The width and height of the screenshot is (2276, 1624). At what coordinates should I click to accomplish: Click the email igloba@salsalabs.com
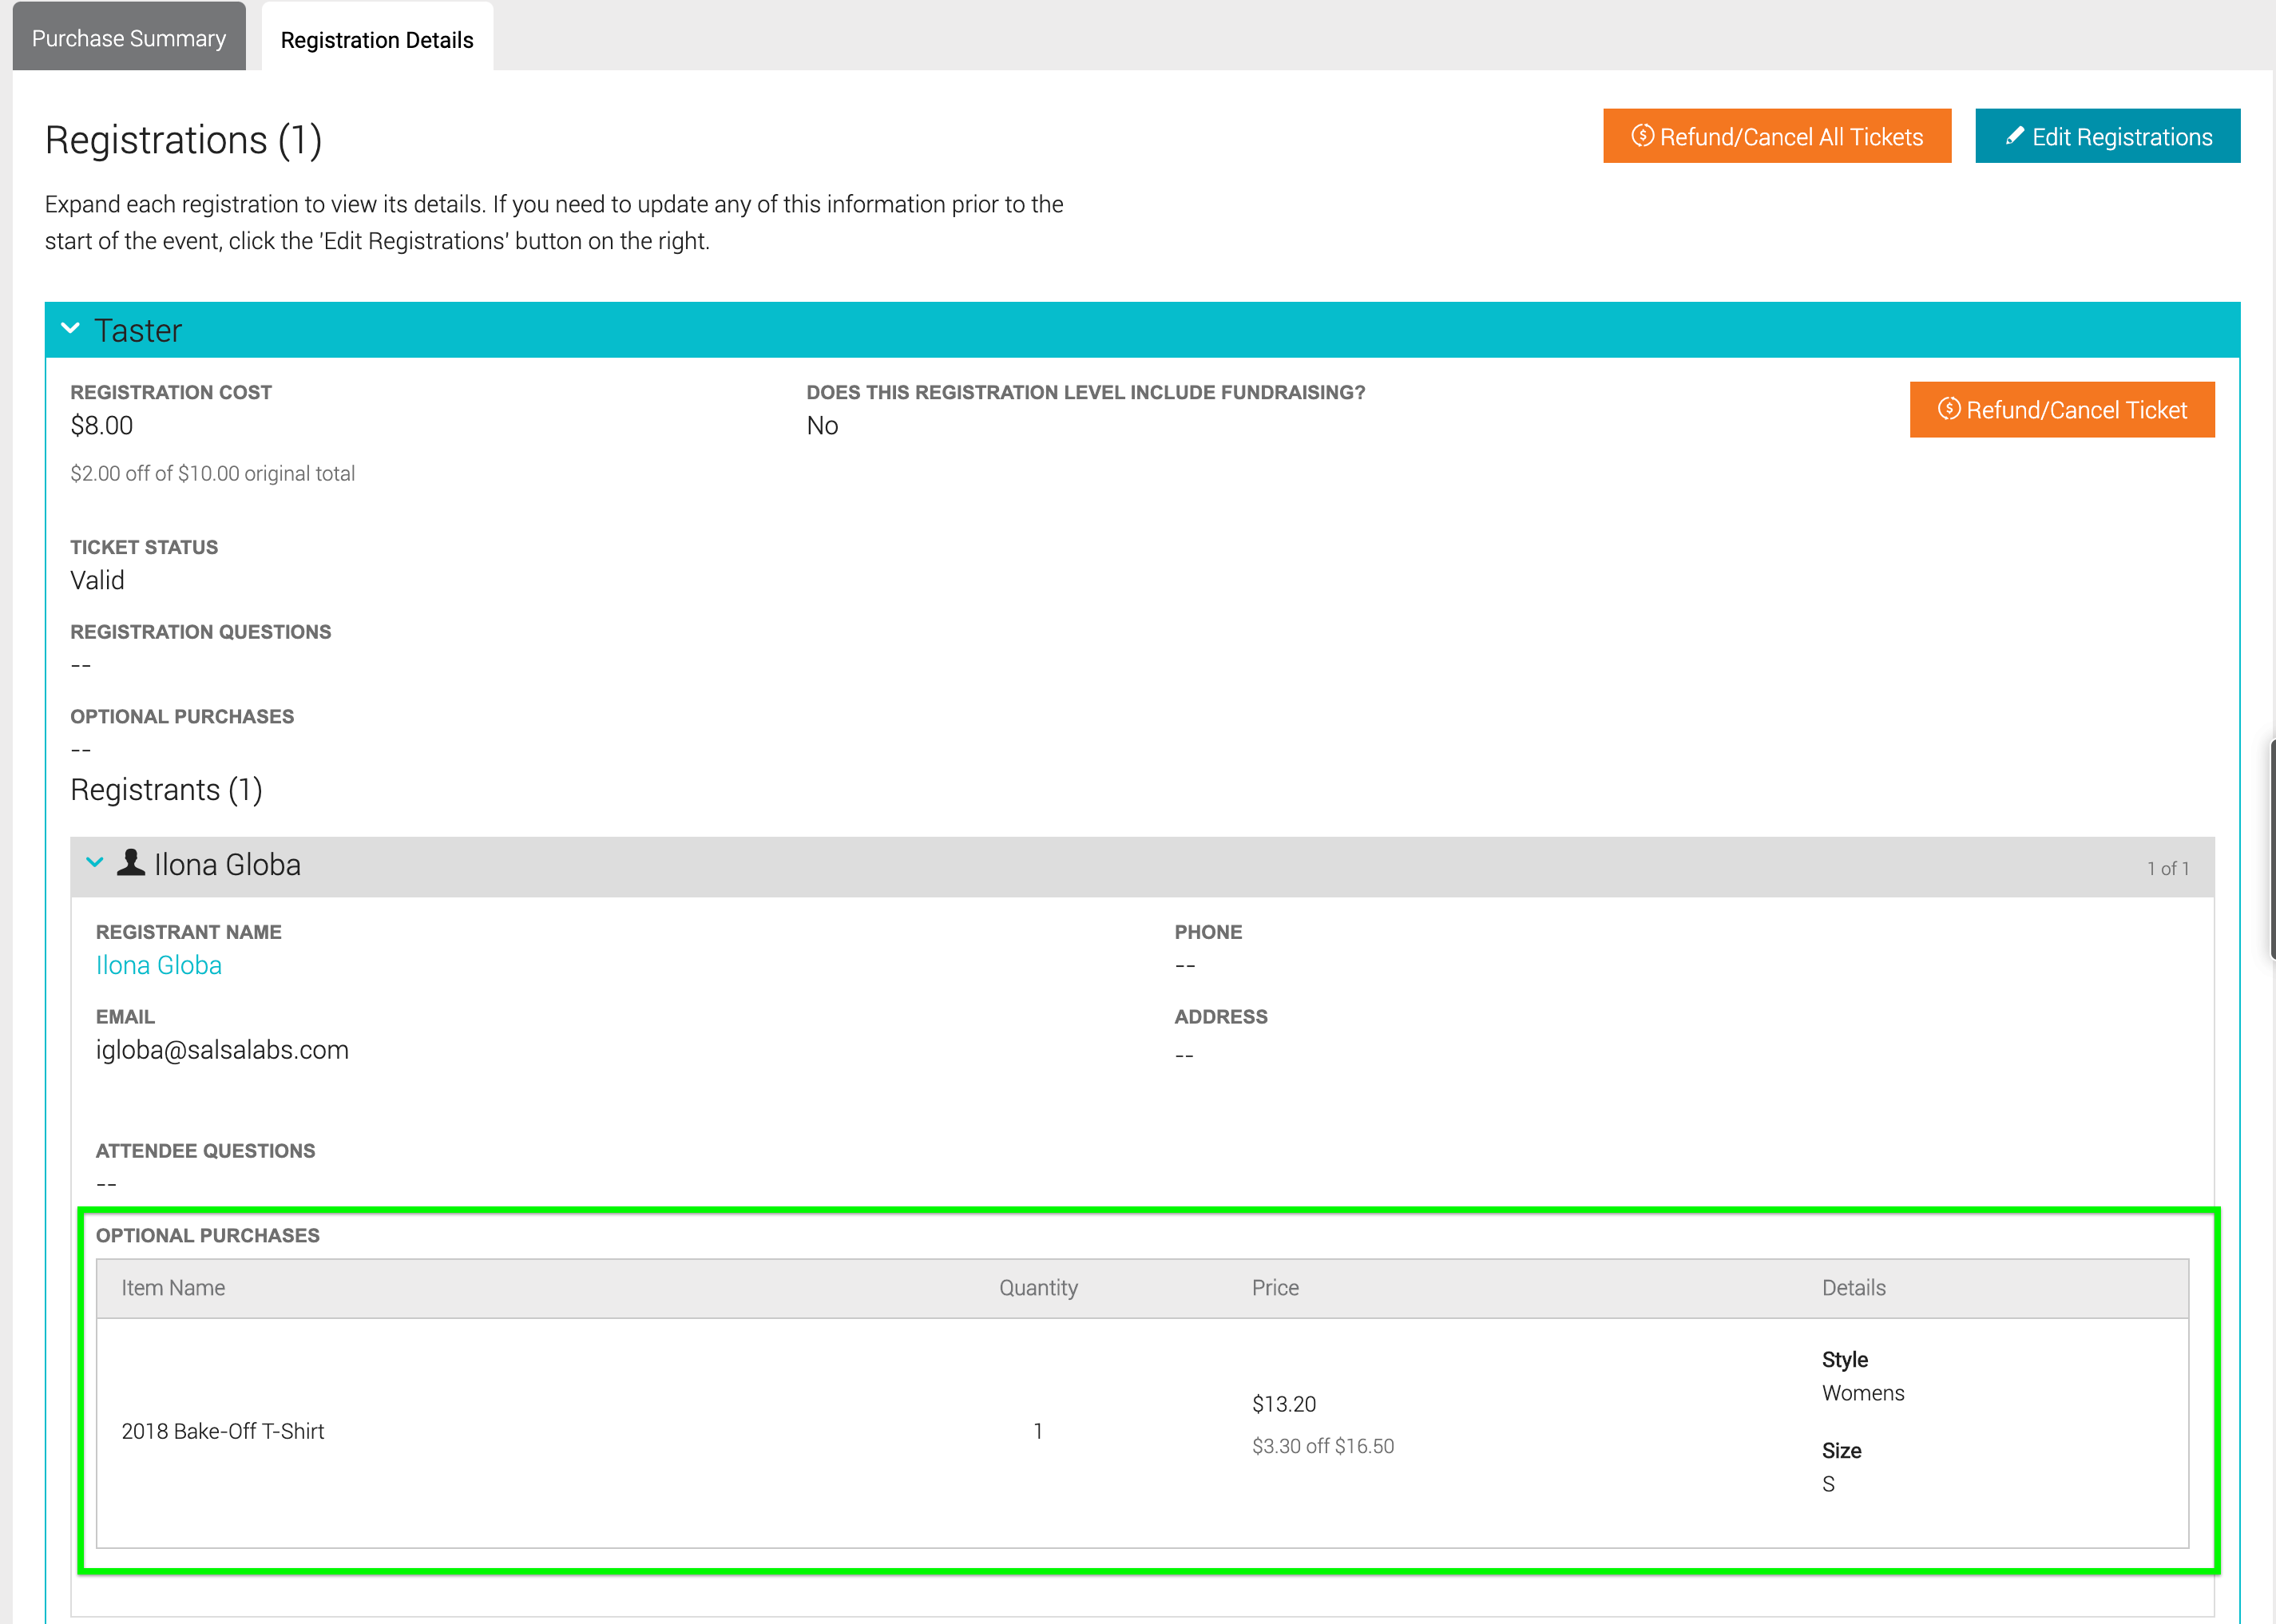[222, 1049]
